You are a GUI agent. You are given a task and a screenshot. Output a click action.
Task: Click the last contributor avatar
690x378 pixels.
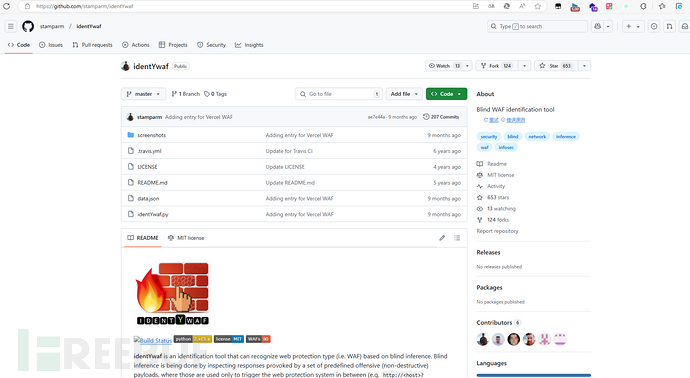point(560,339)
